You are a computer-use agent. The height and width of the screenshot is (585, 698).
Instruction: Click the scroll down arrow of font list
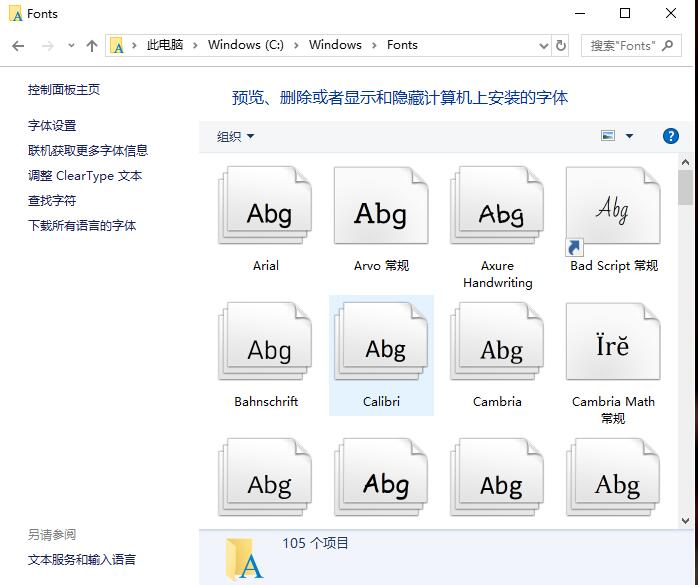coord(686,520)
